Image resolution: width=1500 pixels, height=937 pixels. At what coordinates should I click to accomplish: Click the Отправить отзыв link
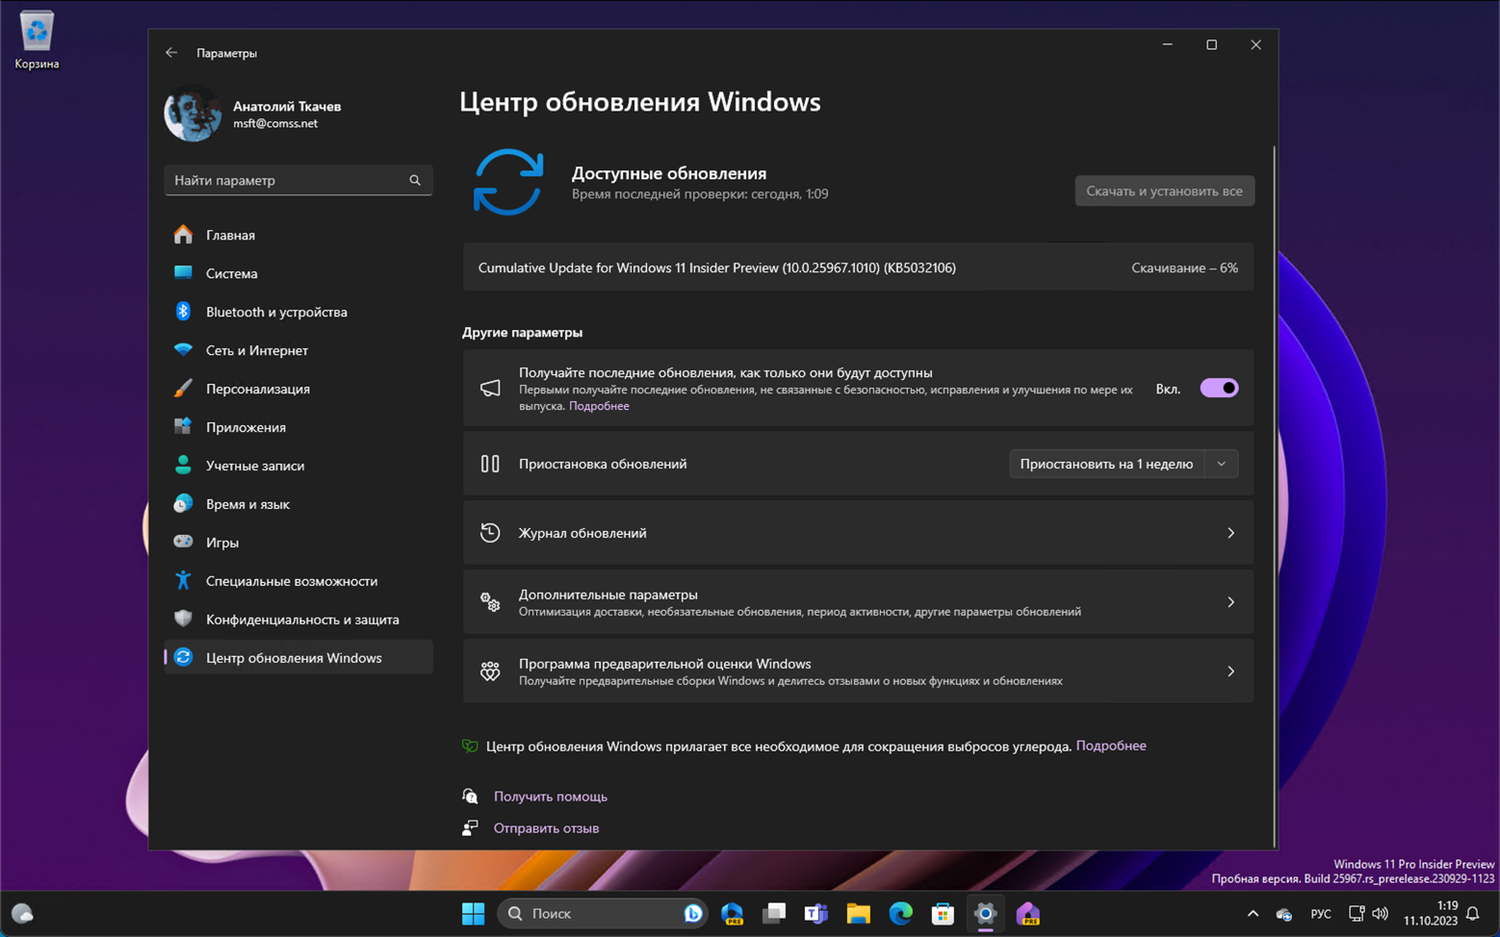[x=546, y=828]
